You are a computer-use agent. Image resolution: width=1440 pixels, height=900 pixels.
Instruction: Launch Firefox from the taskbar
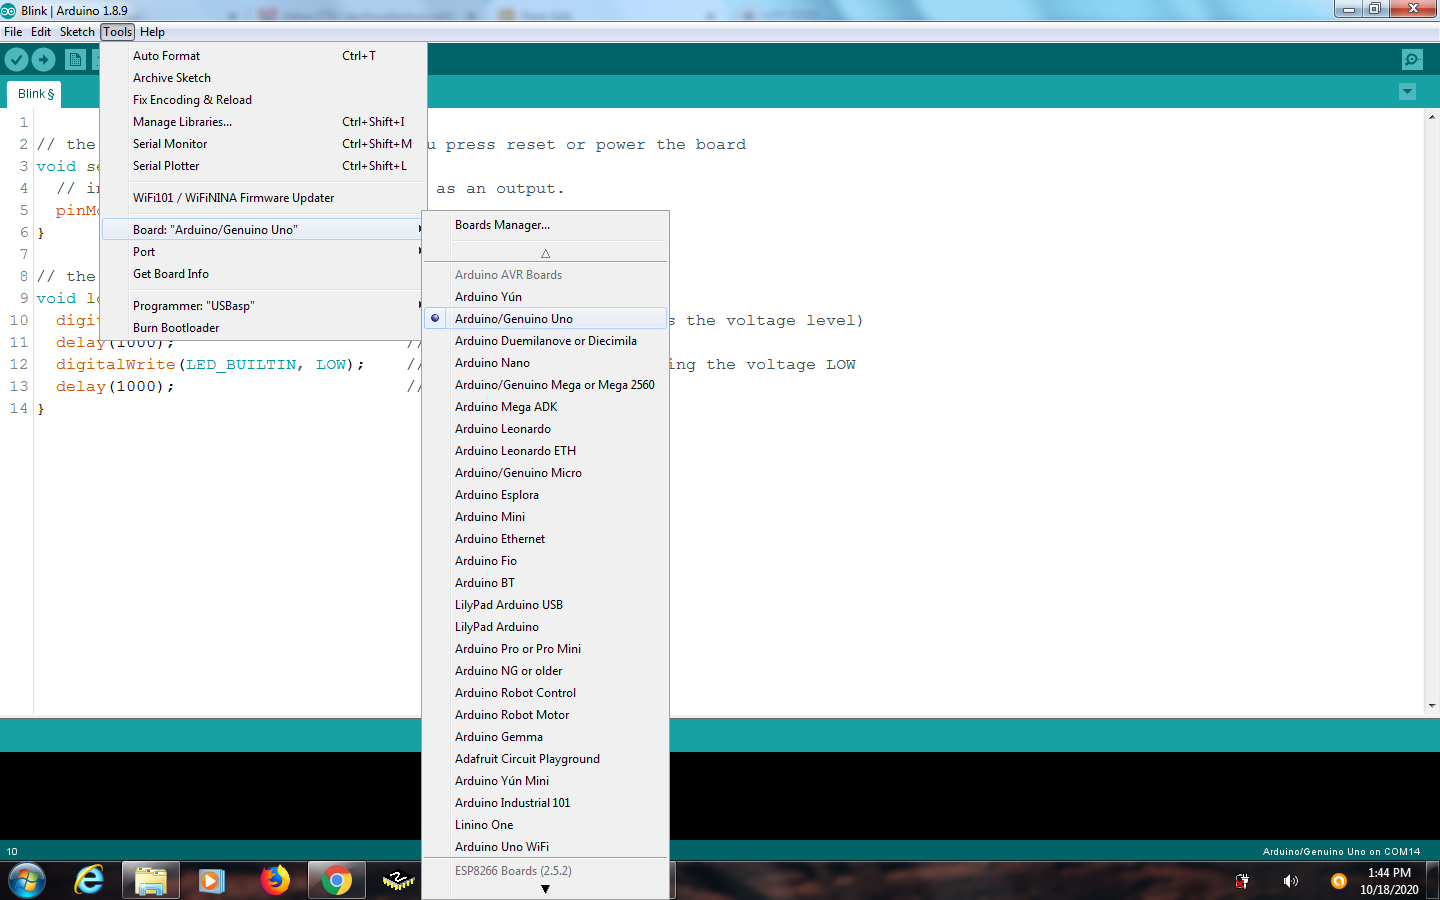click(274, 880)
